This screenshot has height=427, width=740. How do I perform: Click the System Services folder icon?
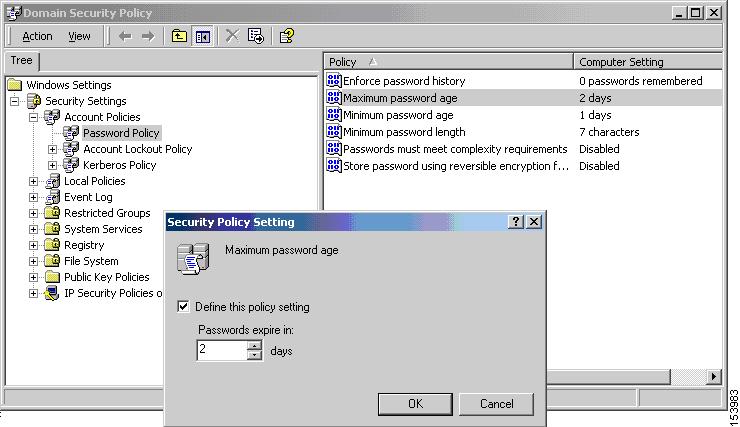point(52,229)
